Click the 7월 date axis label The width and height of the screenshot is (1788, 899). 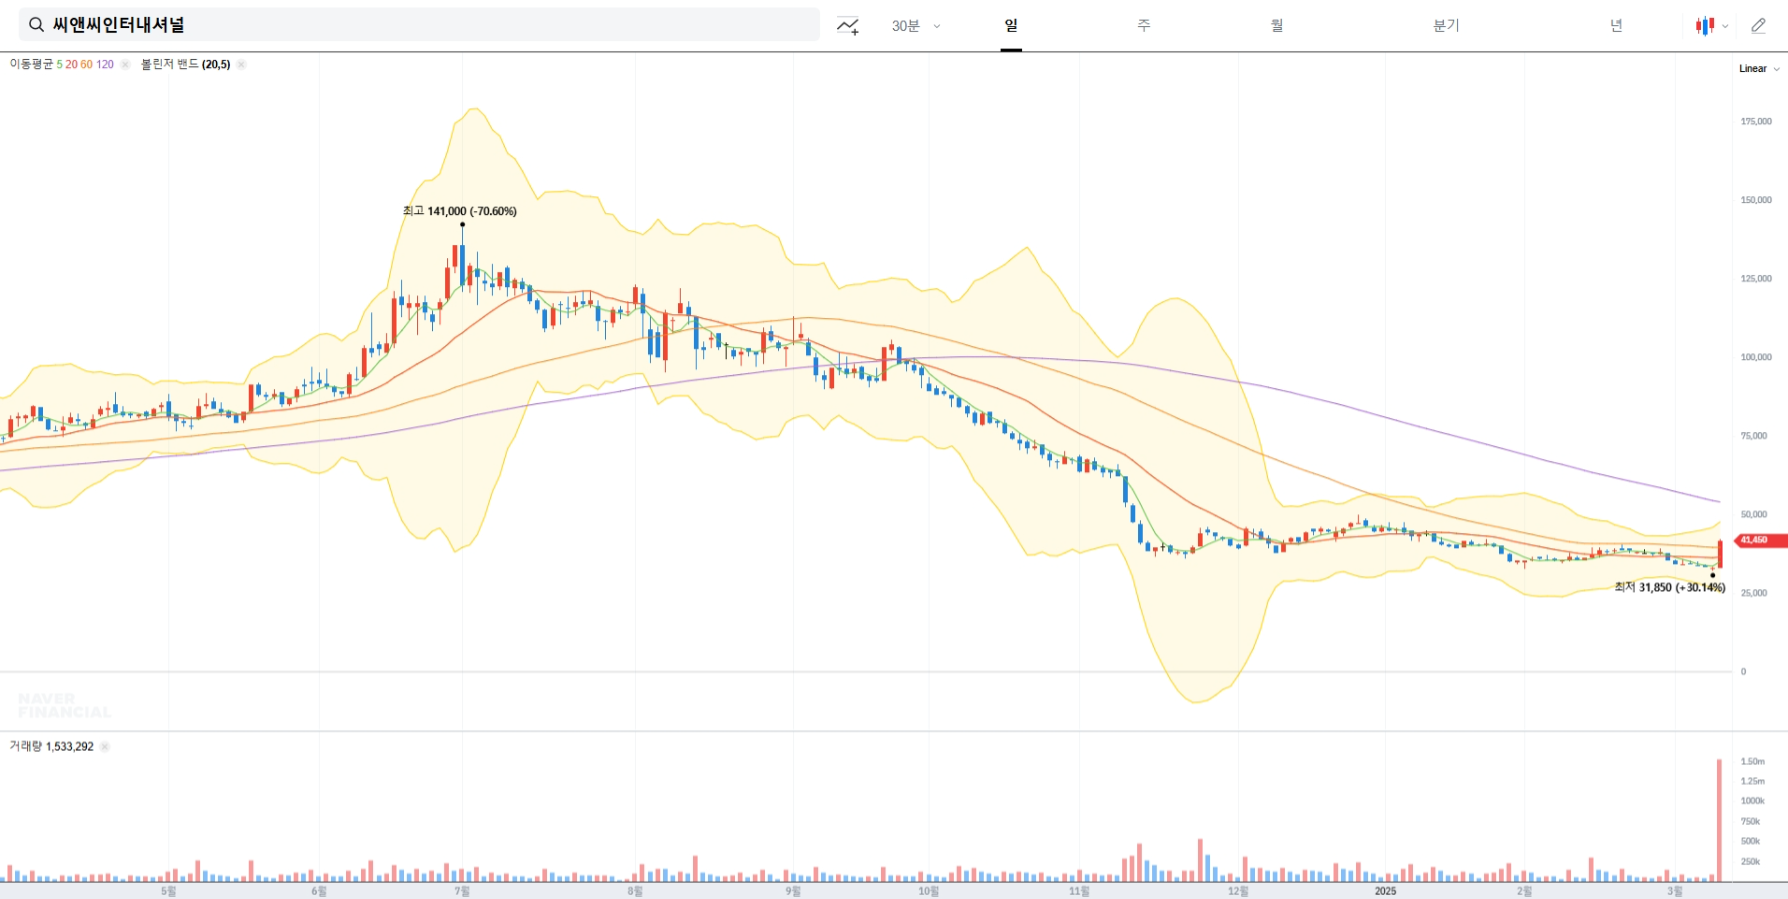tap(462, 891)
